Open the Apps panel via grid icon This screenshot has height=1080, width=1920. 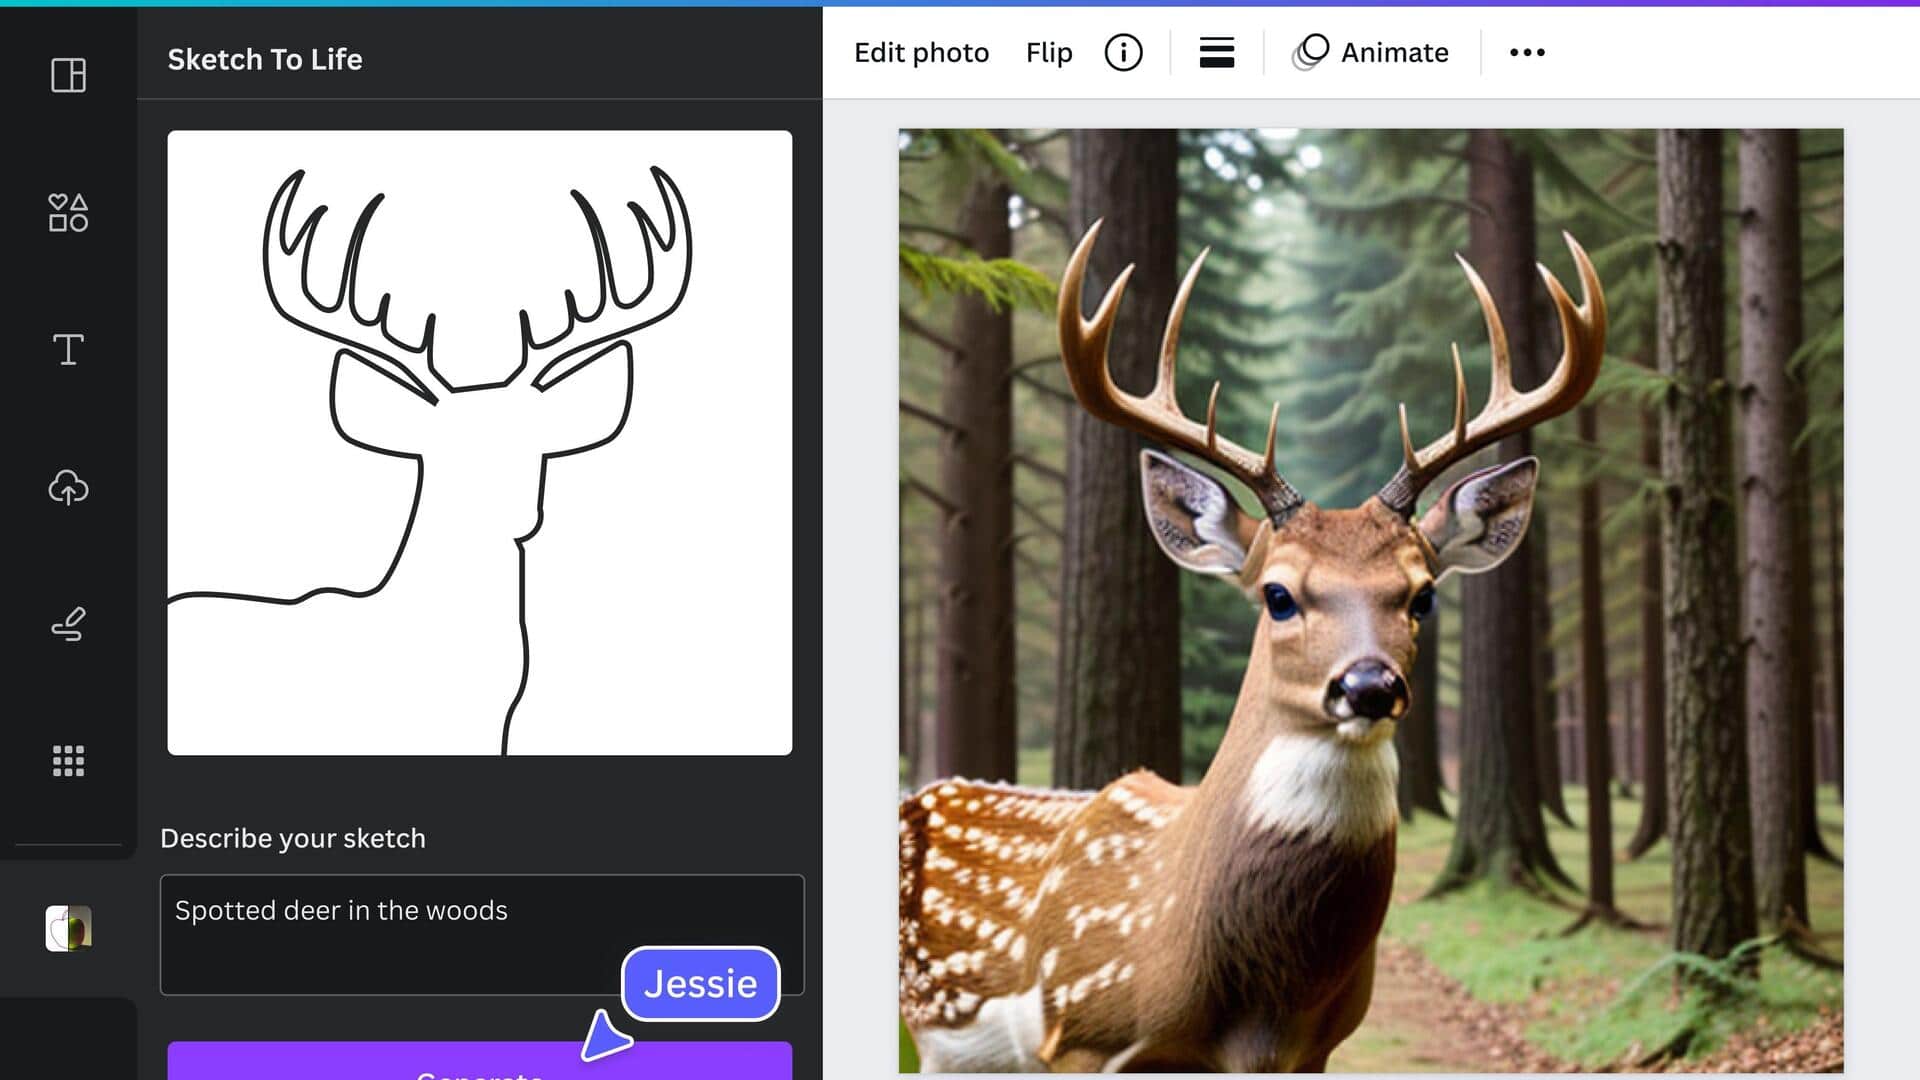(67, 761)
